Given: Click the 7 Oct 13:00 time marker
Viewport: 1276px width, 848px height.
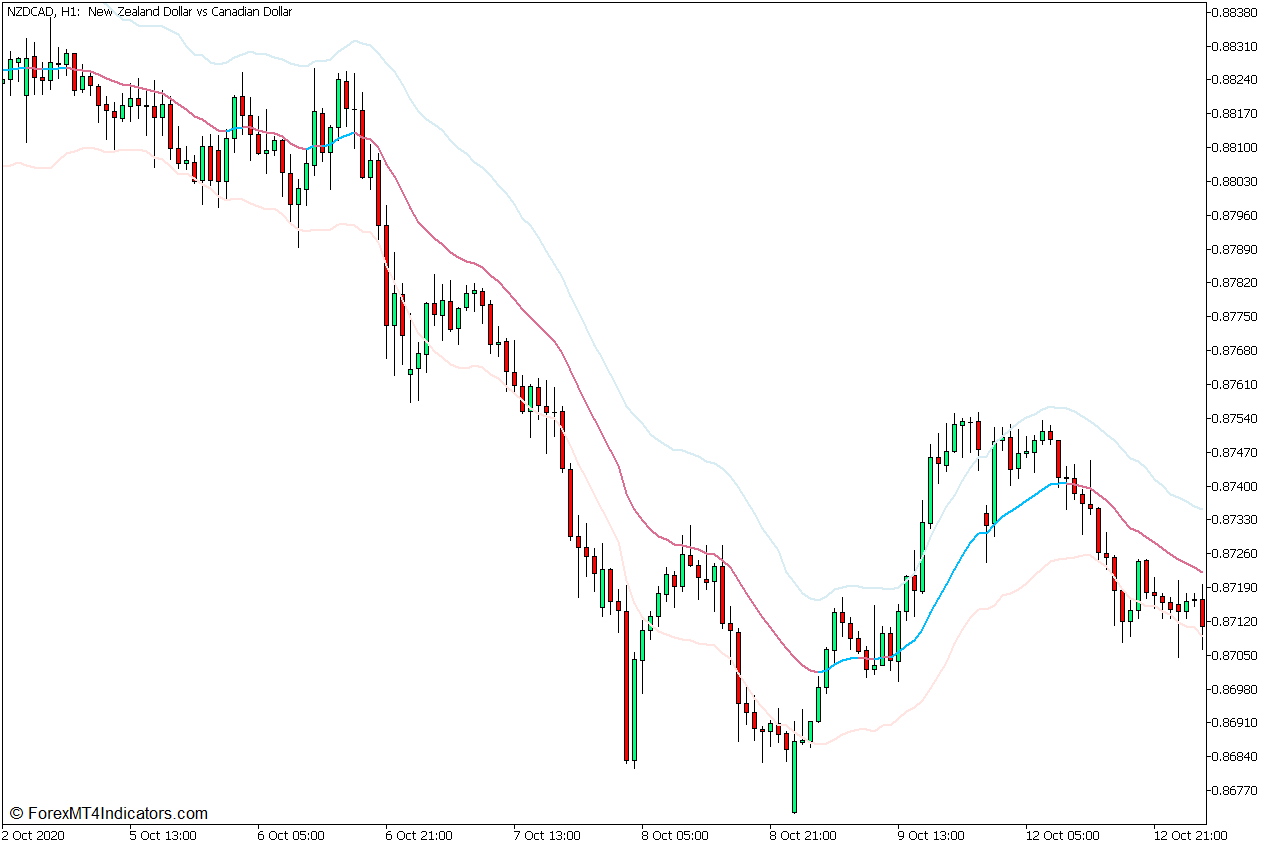Looking at the screenshot, I should pyautogui.click(x=547, y=835).
